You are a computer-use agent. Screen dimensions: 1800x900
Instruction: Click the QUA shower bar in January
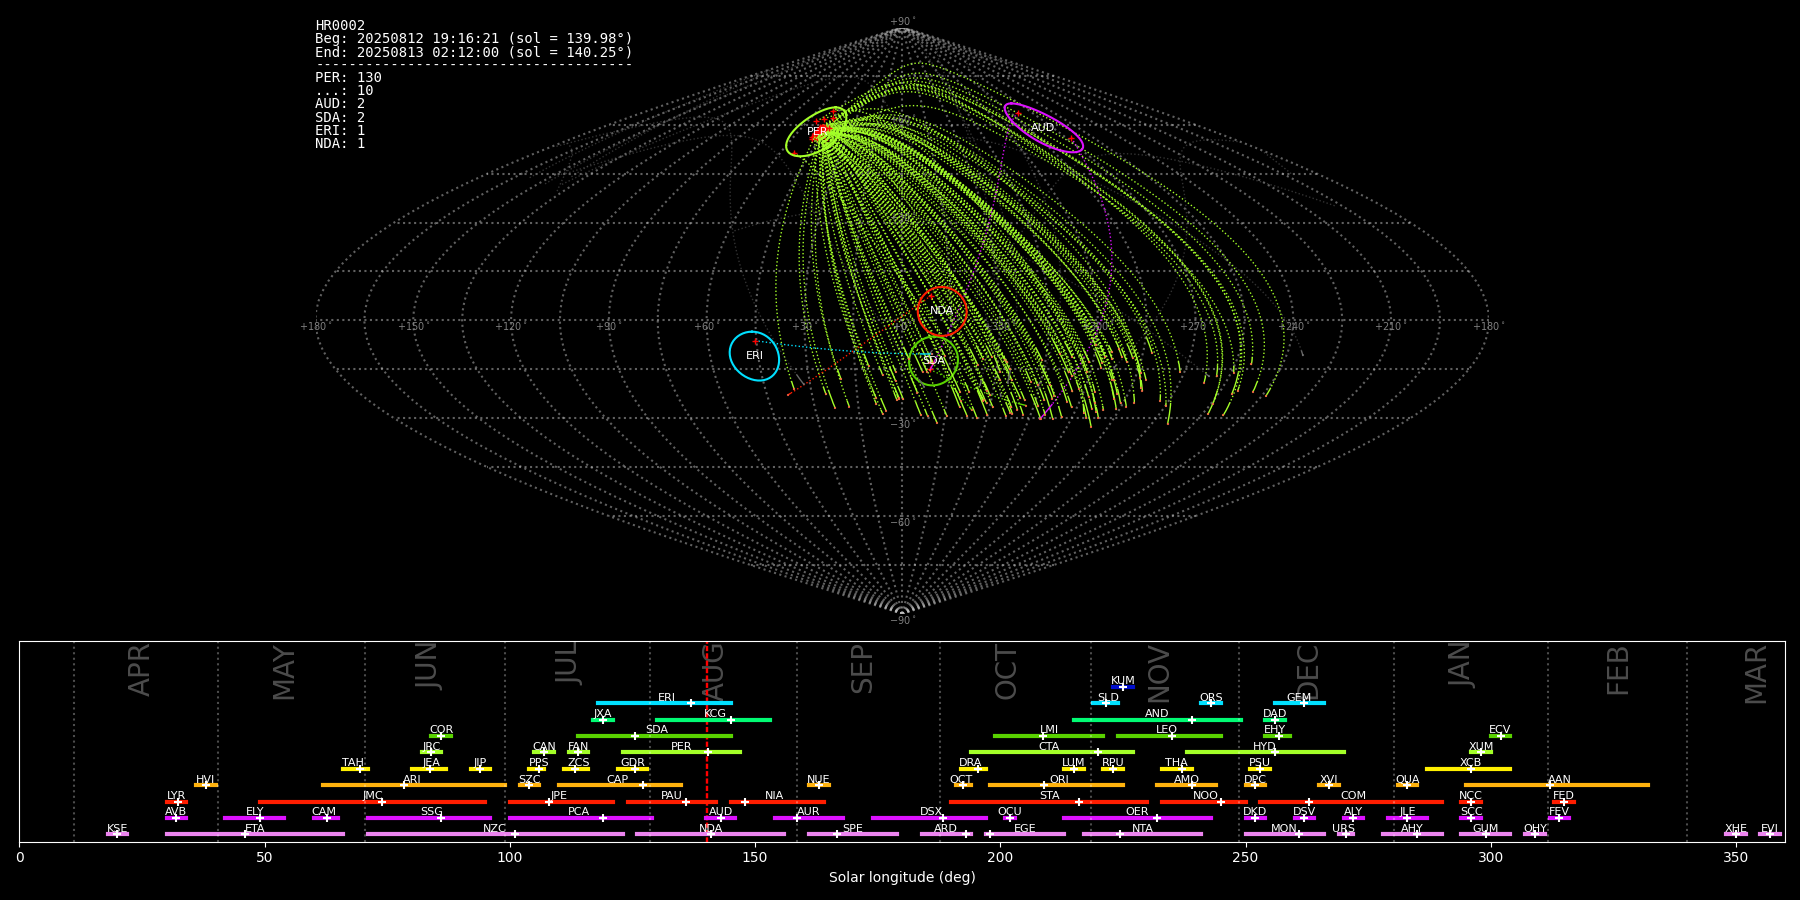pyautogui.click(x=1407, y=785)
